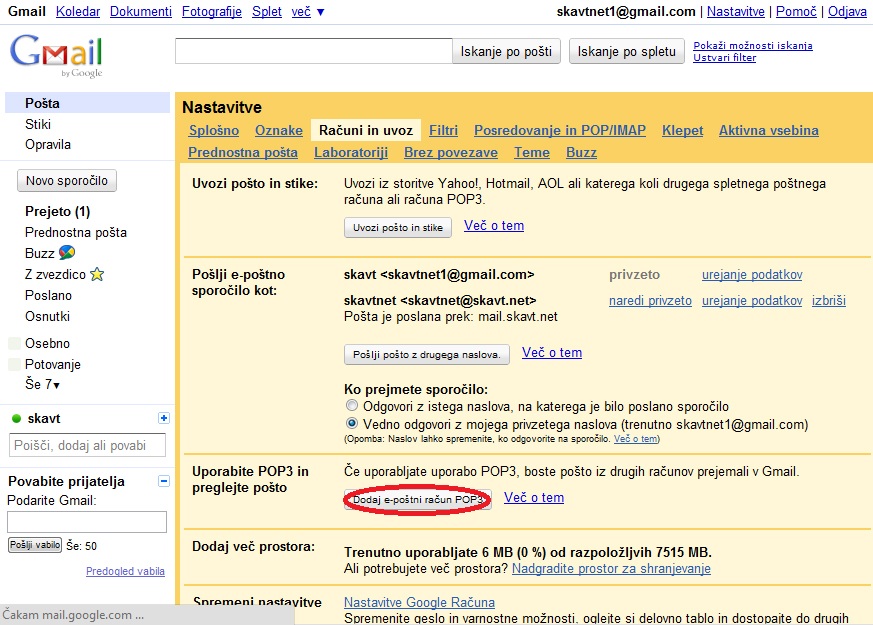Screen dimensions: 873x625
Task: Click the Gmail logo
Action: coord(56,55)
